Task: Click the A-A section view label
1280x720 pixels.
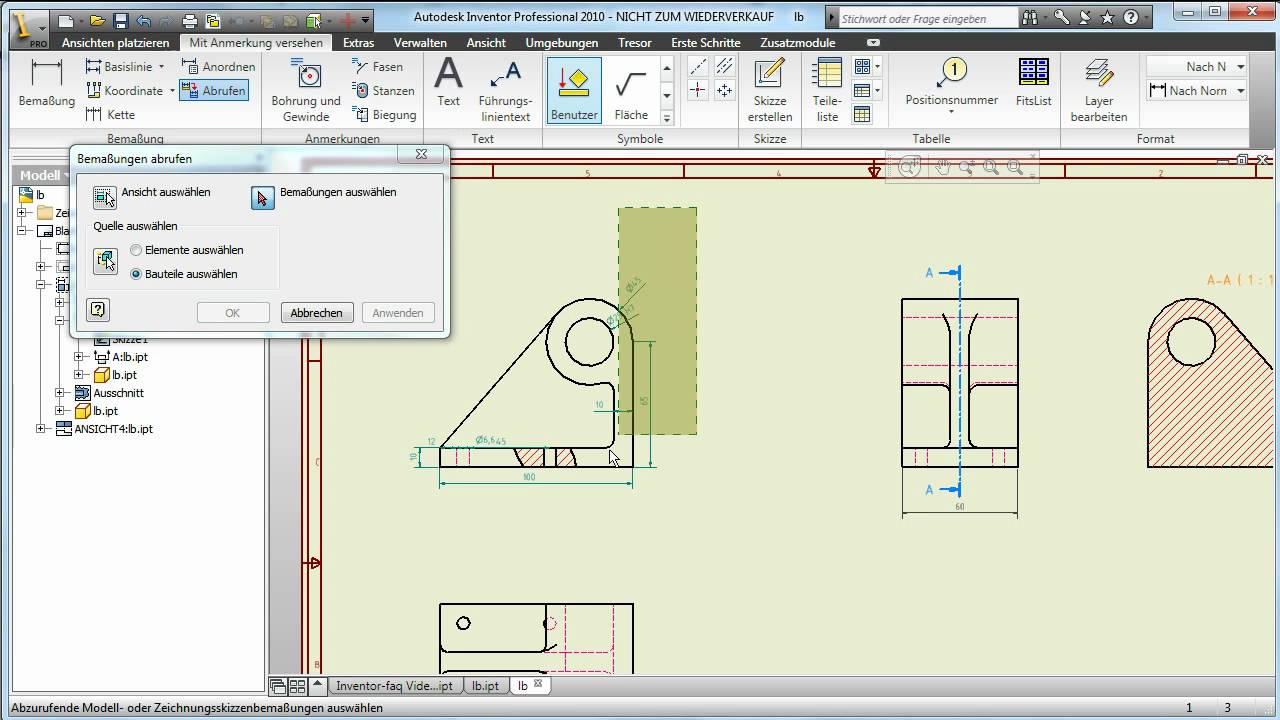Action: (1238, 280)
